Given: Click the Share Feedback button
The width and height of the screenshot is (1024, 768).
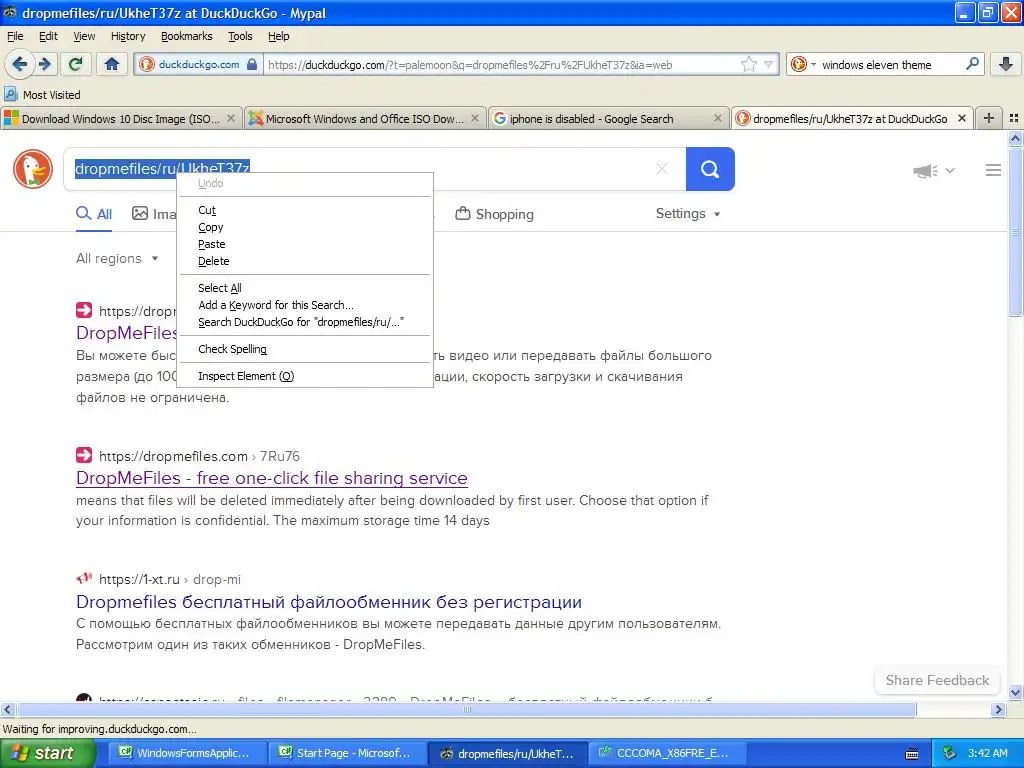Looking at the screenshot, I should [x=937, y=680].
